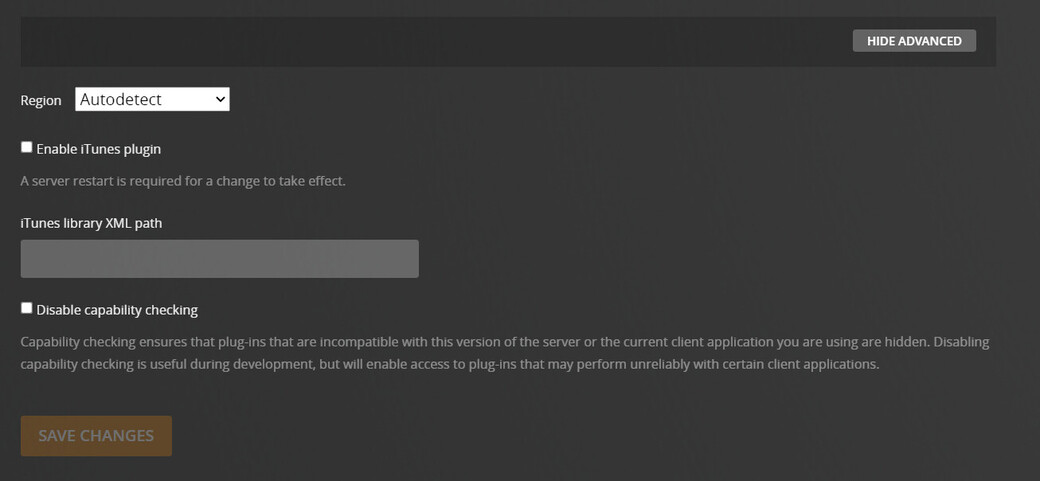Activate the small square beside Enable iTunes plugin
This screenshot has height=481, width=1040.
coord(27,147)
